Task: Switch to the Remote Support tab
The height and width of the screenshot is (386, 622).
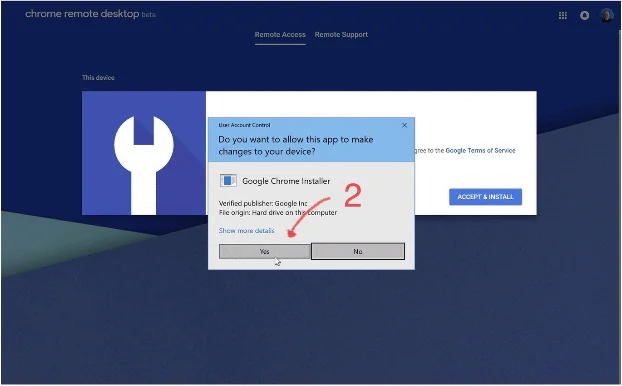Action: (341, 35)
